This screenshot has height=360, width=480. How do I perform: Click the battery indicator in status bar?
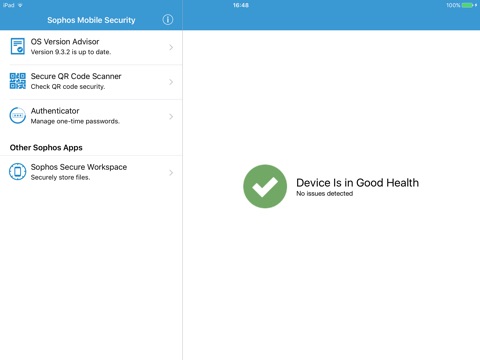coord(467,5)
